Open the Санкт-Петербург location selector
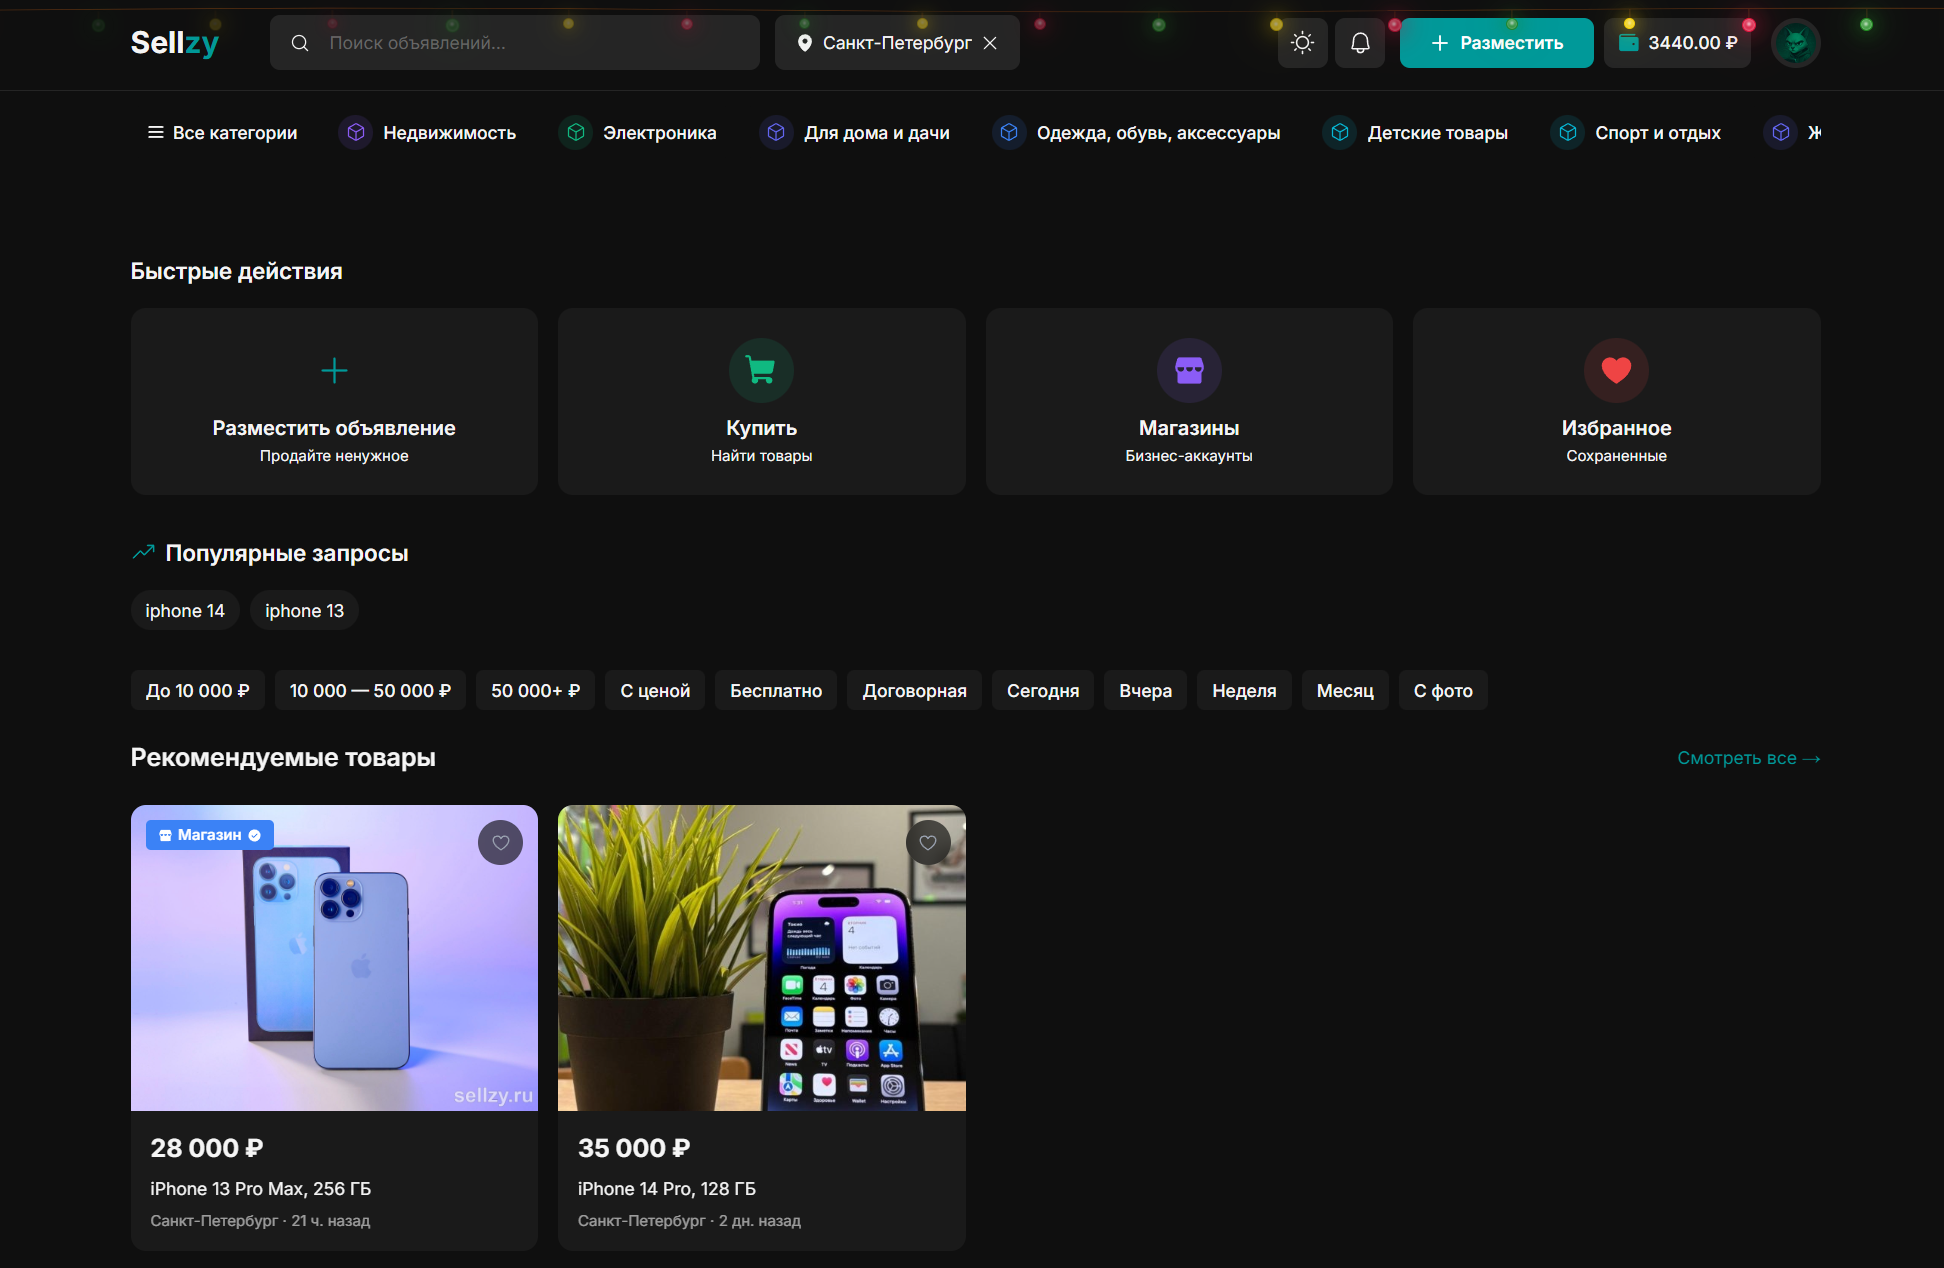 (x=885, y=43)
